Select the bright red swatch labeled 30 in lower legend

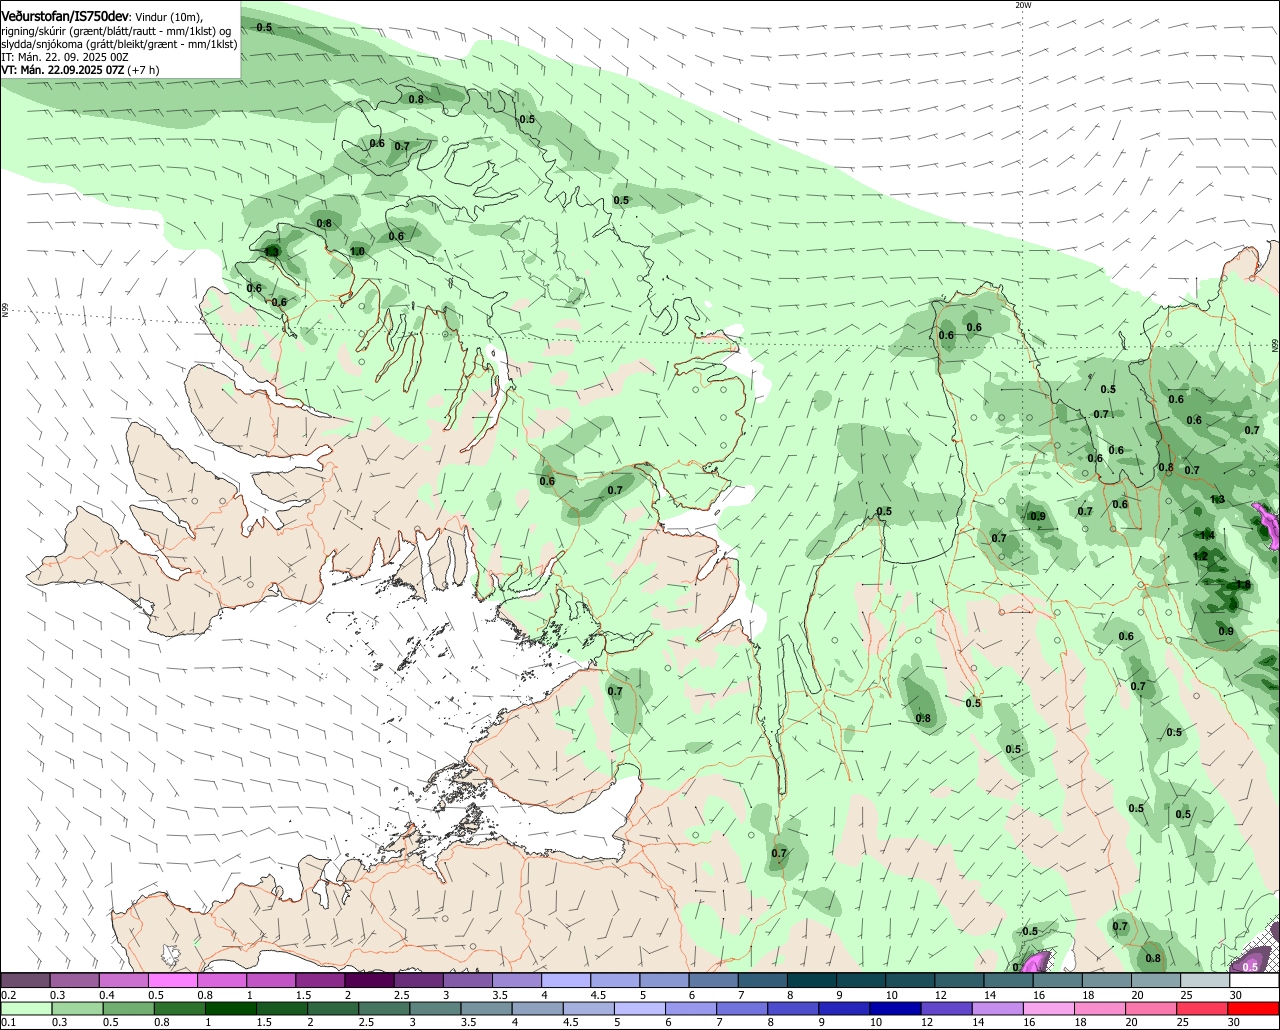point(1255,1009)
